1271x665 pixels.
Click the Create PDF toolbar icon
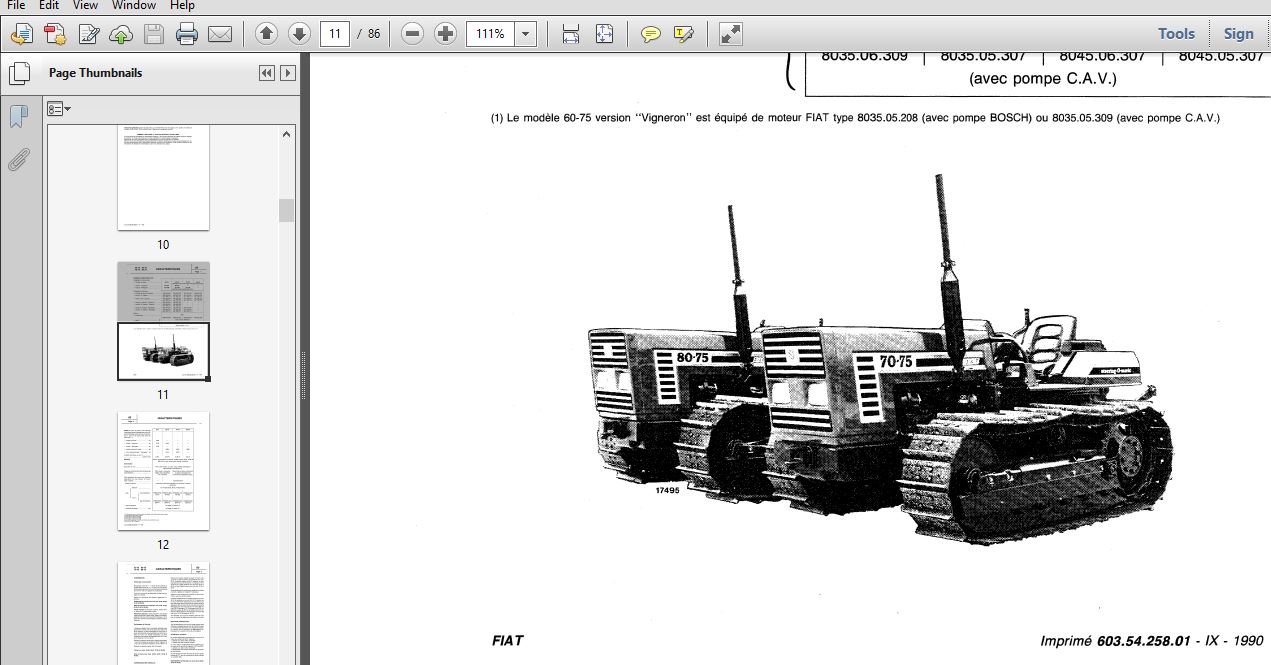click(21, 34)
